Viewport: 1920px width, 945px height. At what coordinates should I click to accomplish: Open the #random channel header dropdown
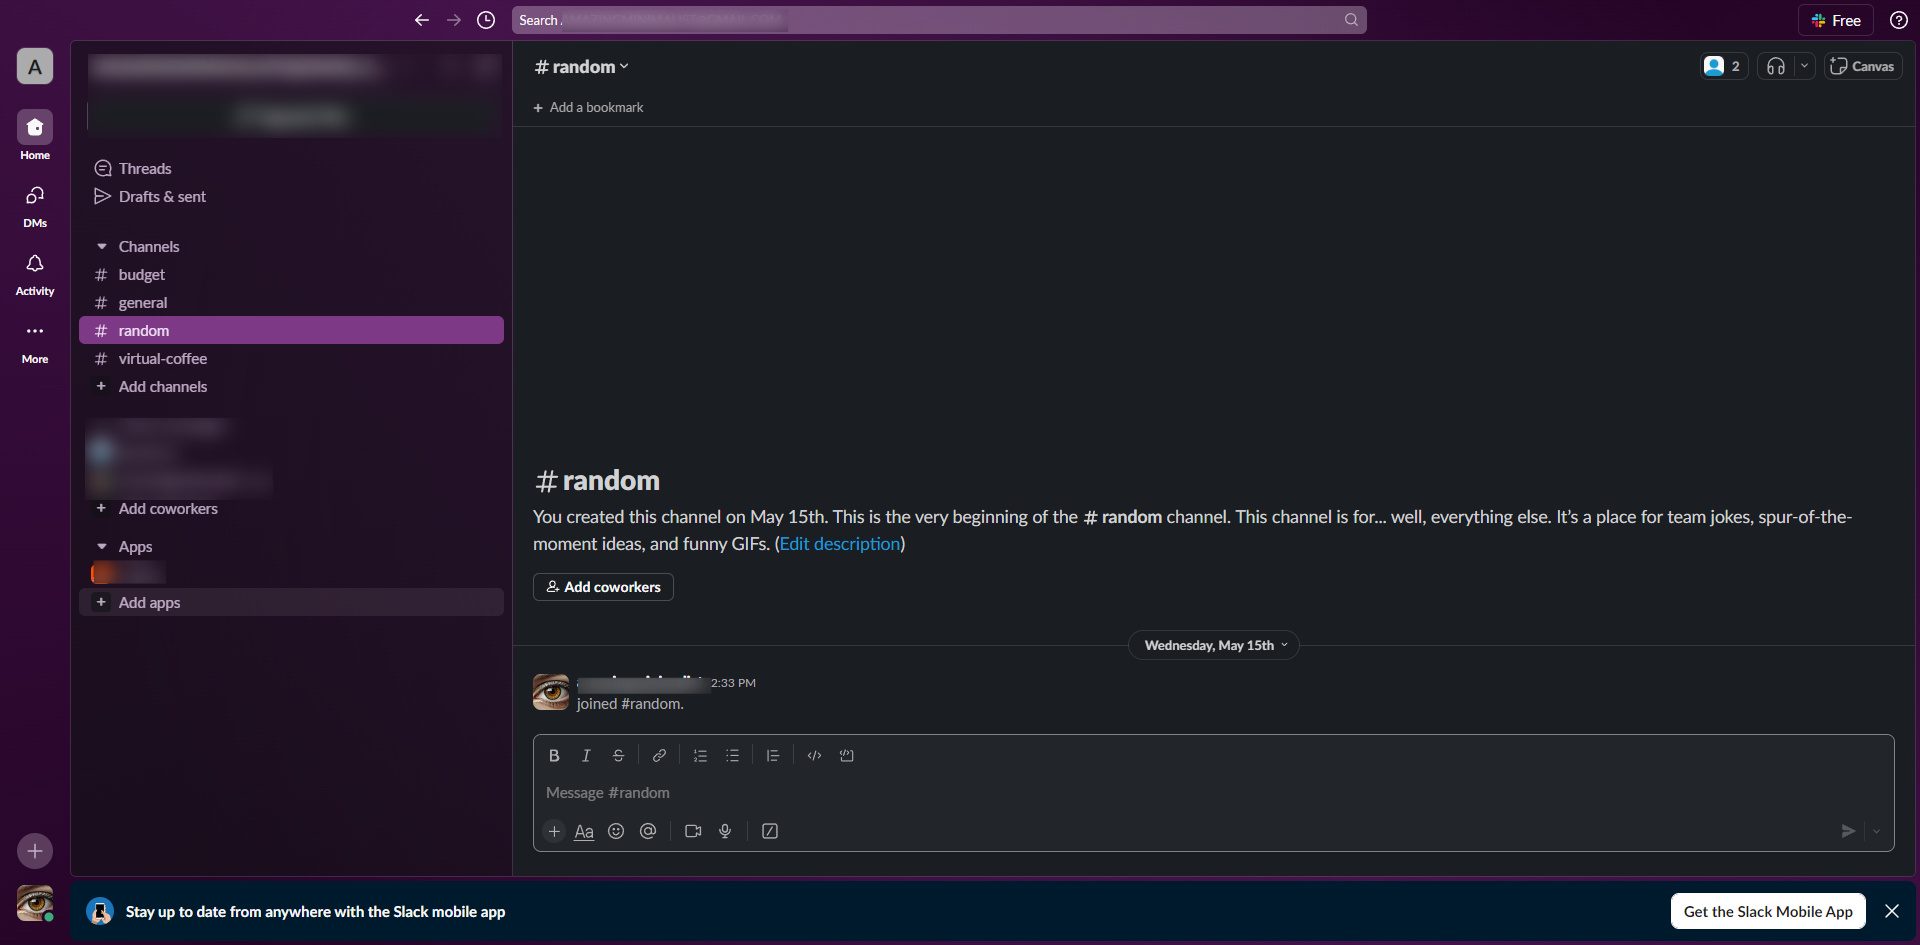tap(582, 67)
